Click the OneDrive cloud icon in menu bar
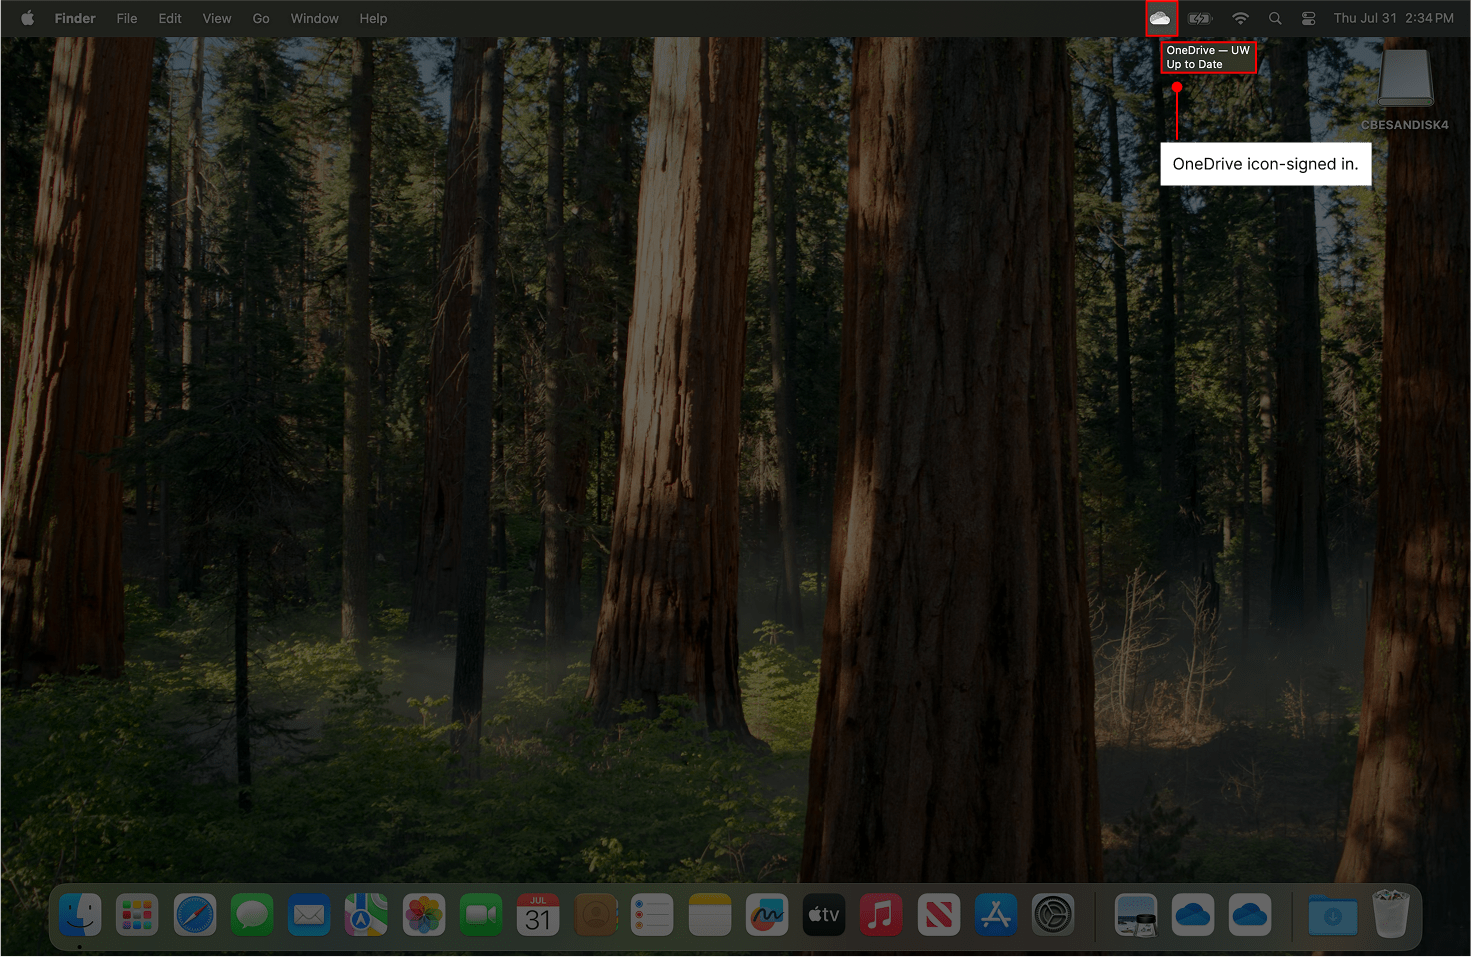Viewport: 1471px width, 957px height. (x=1160, y=18)
